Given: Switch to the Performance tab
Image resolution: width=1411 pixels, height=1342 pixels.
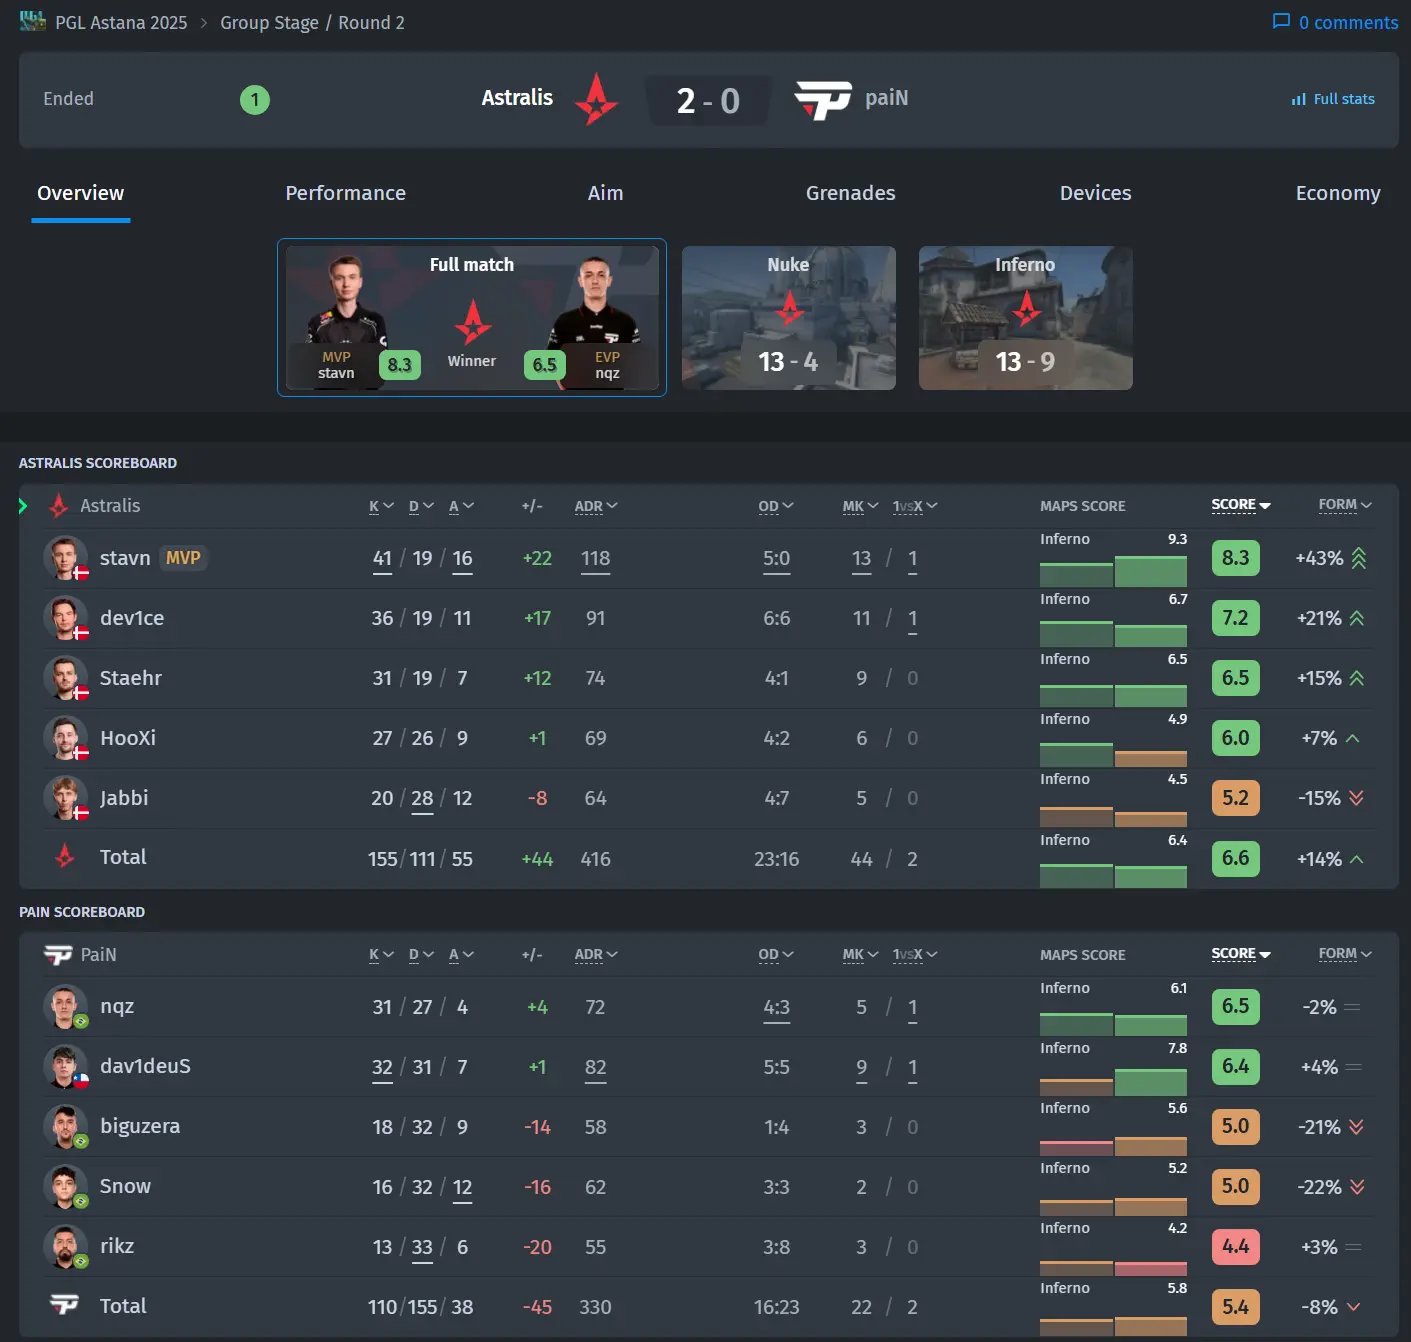Looking at the screenshot, I should click(x=346, y=193).
